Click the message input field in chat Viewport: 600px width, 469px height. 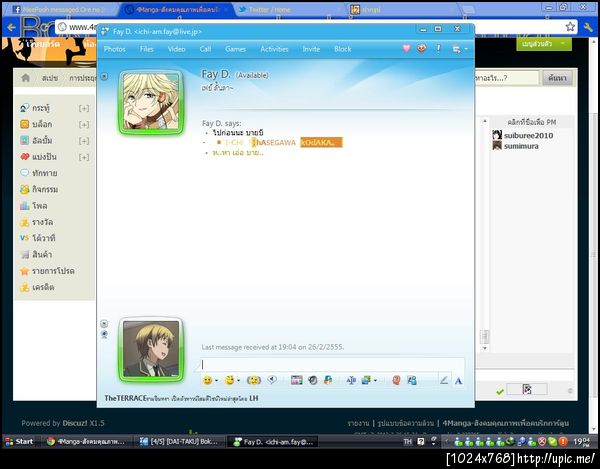coord(332,364)
